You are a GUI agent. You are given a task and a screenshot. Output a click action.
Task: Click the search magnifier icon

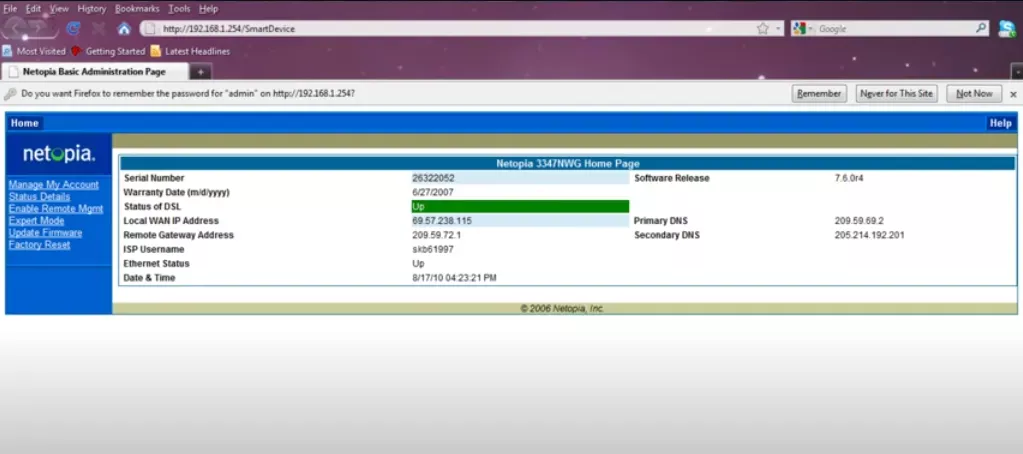tap(981, 28)
